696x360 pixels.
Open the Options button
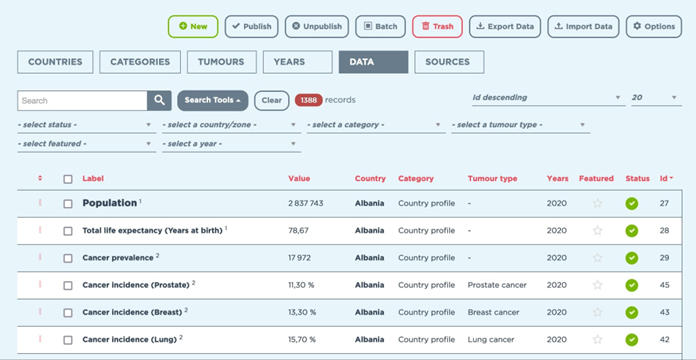(x=654, y=27)
